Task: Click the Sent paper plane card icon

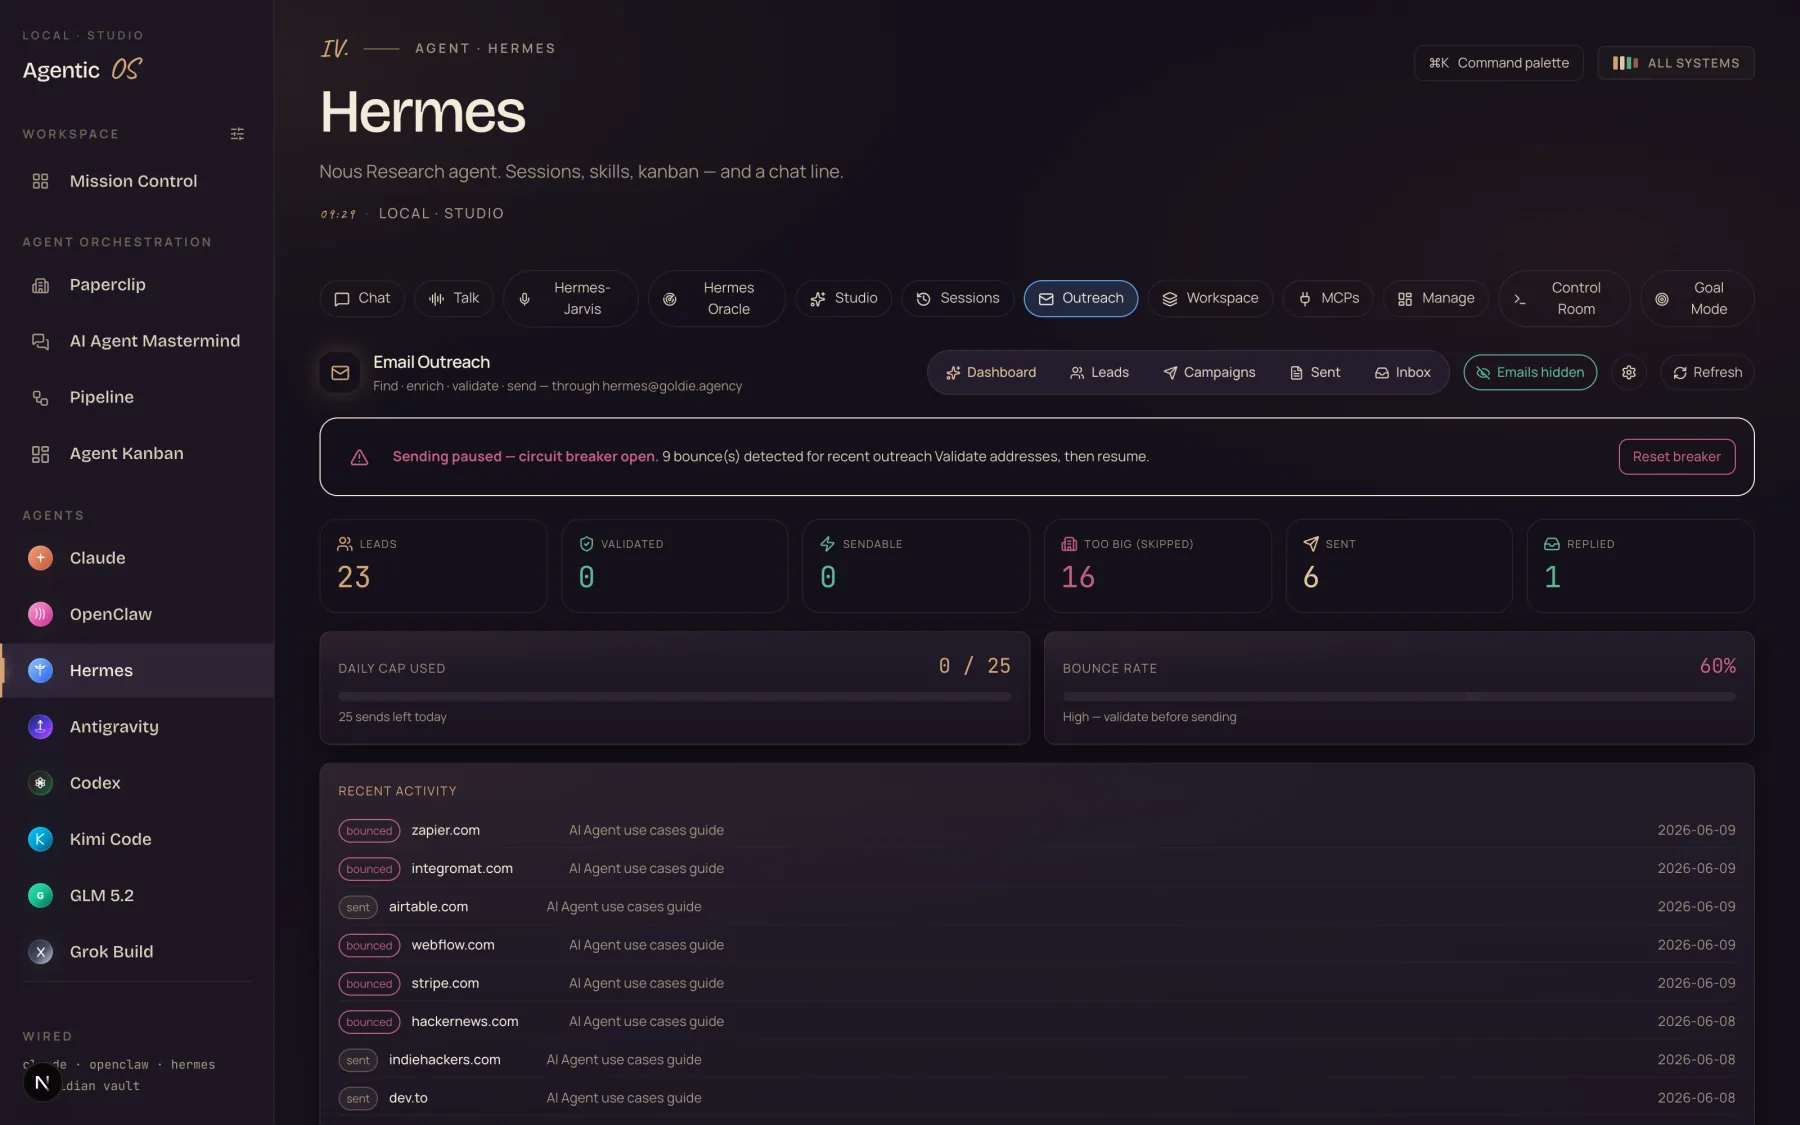Action: point(1311,544)
